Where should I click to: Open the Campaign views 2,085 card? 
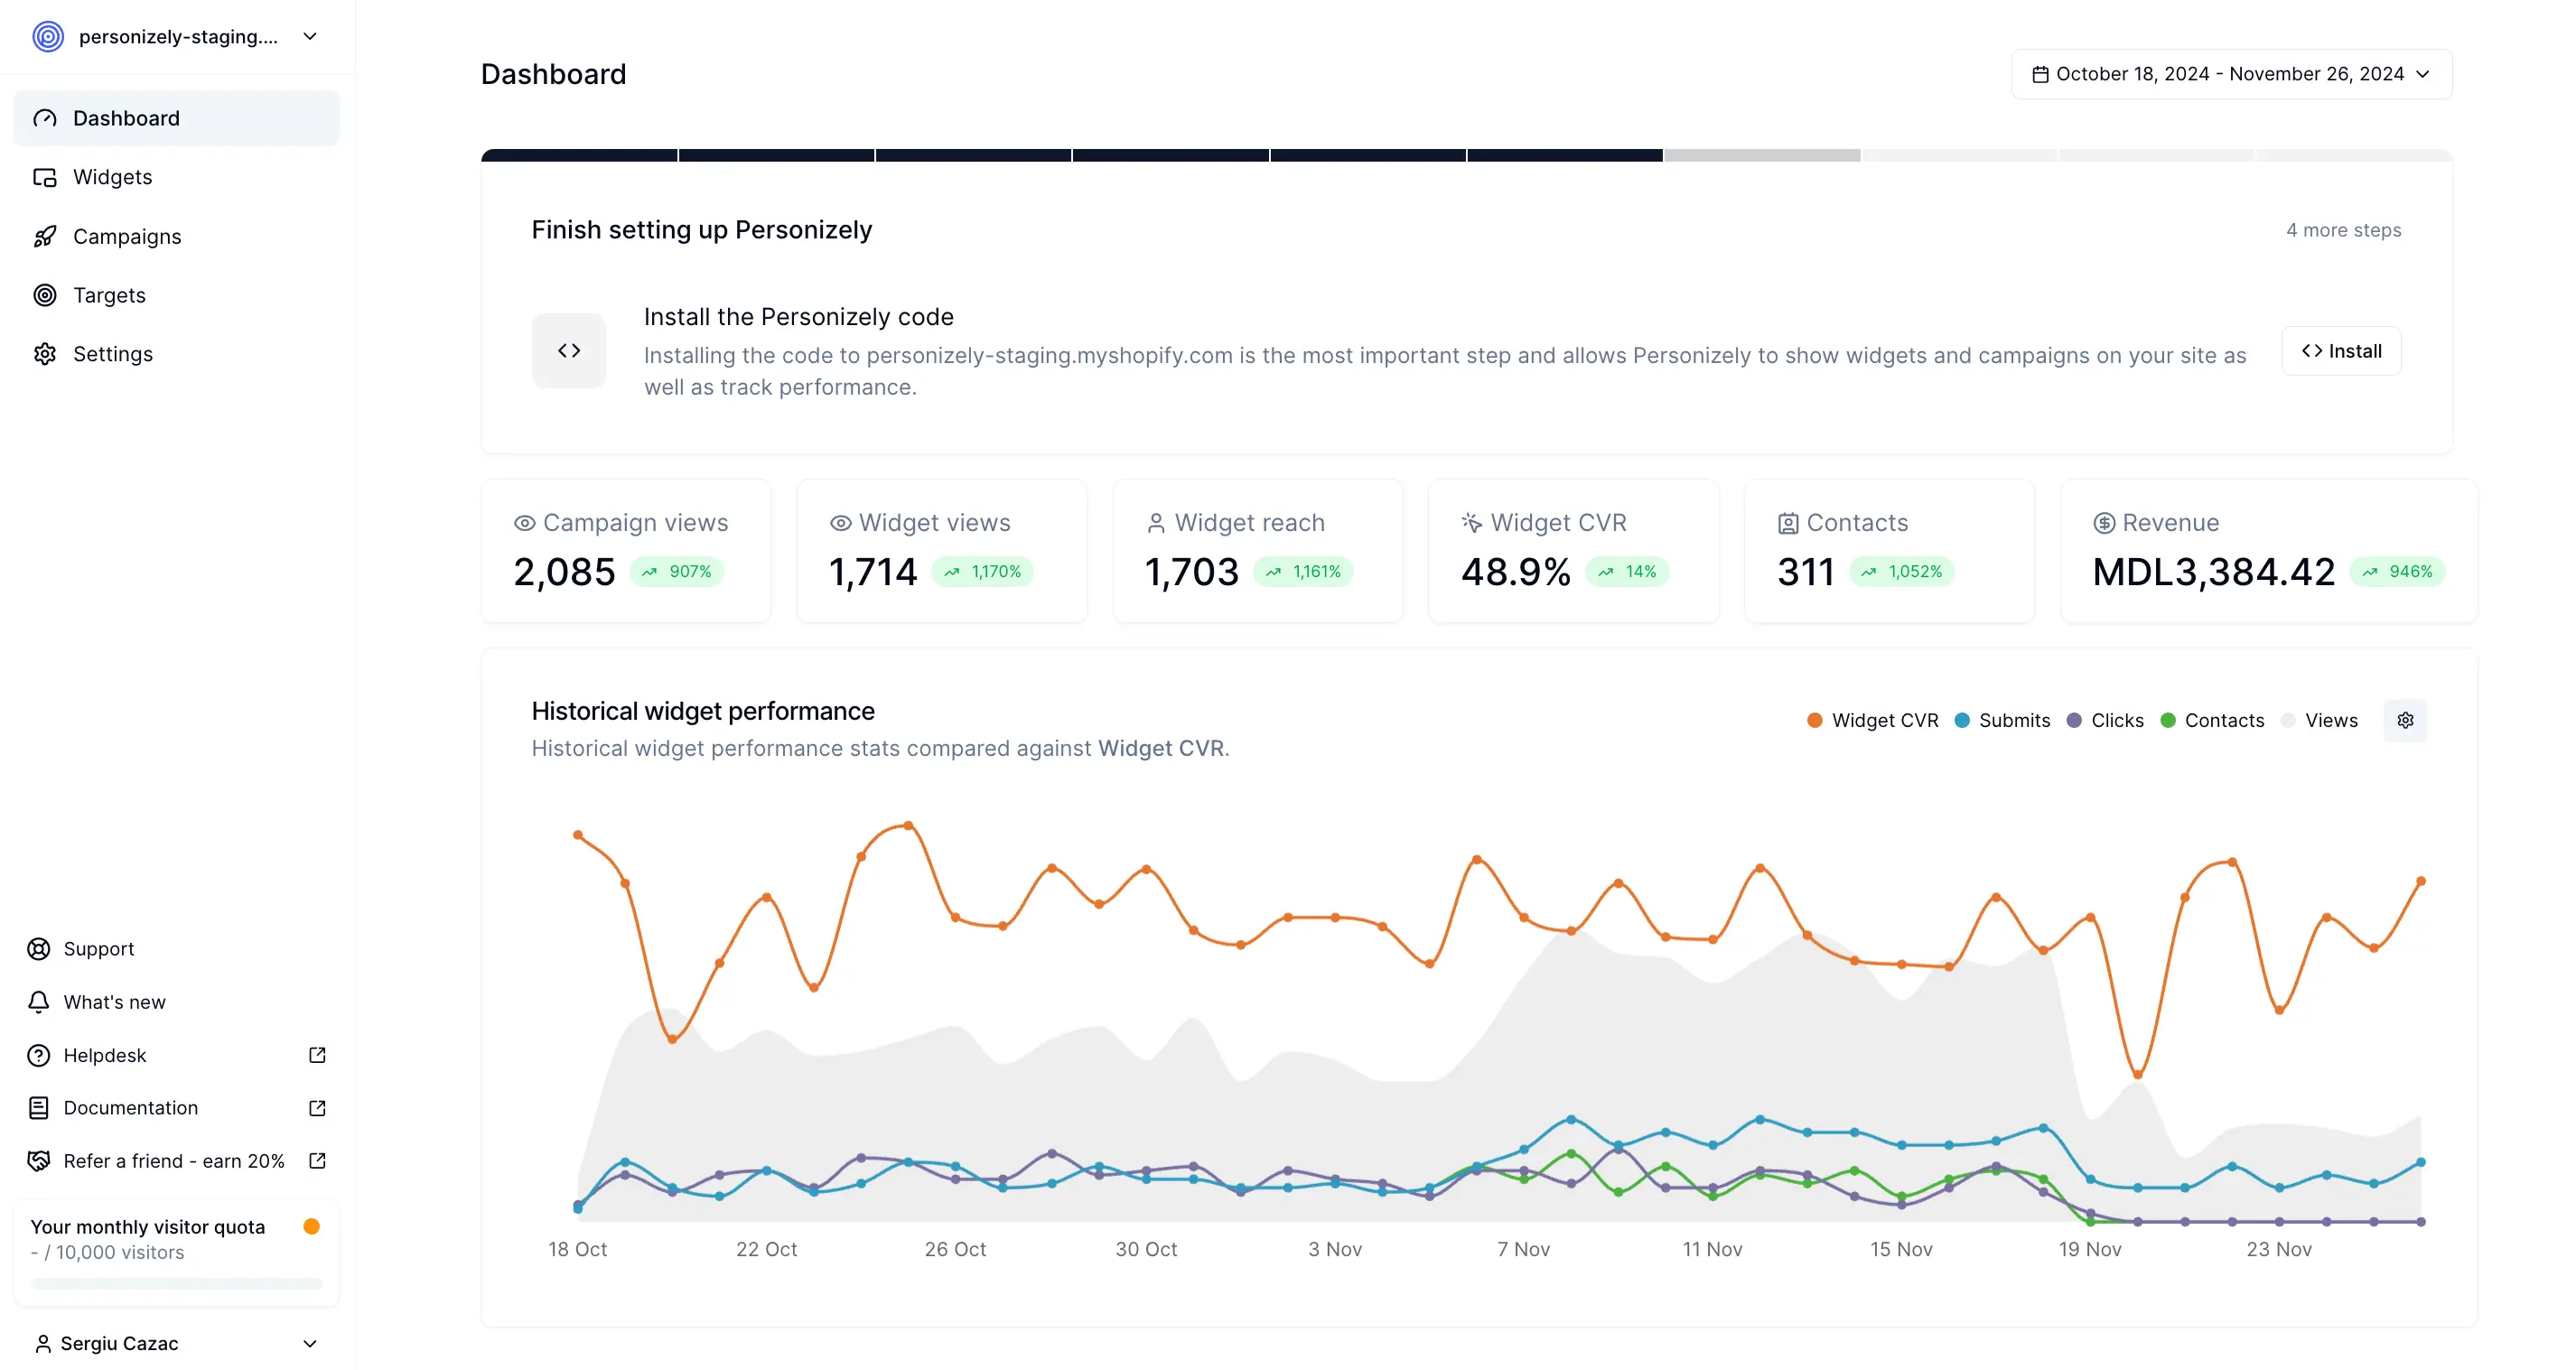pyautogui.click(x=626, y=551)
